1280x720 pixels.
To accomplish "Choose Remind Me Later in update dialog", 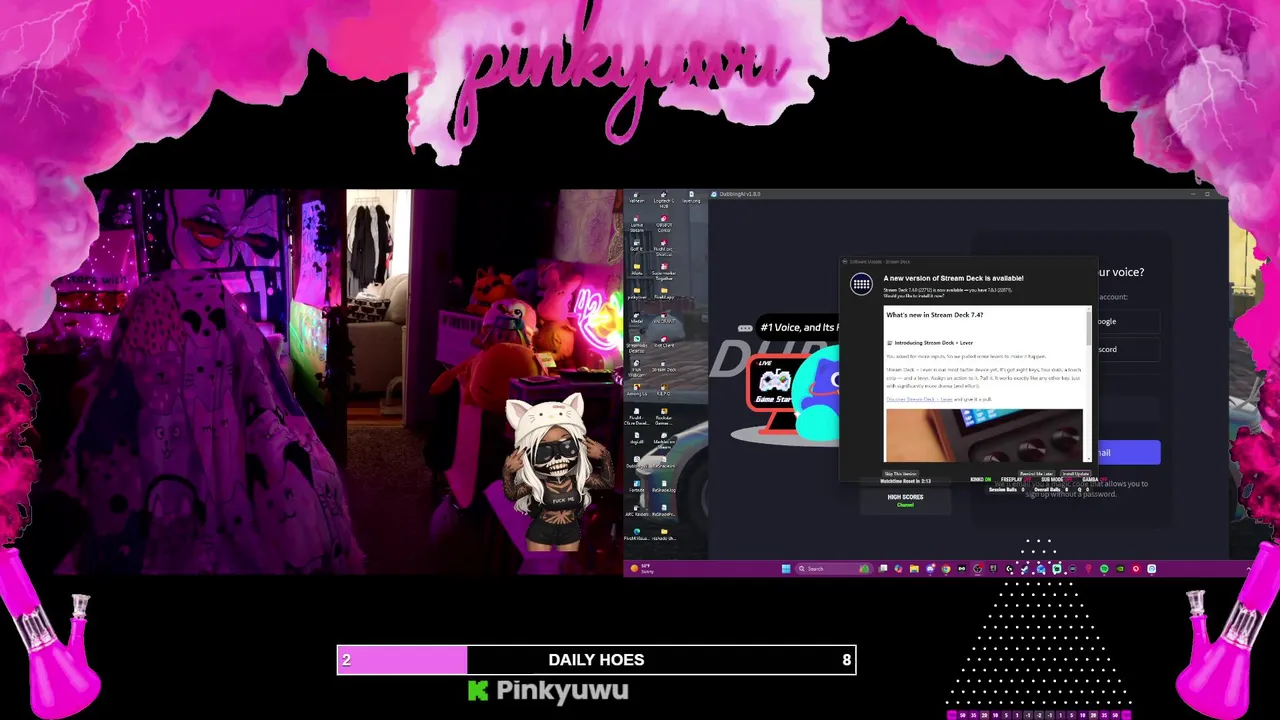I will 1036,473.
